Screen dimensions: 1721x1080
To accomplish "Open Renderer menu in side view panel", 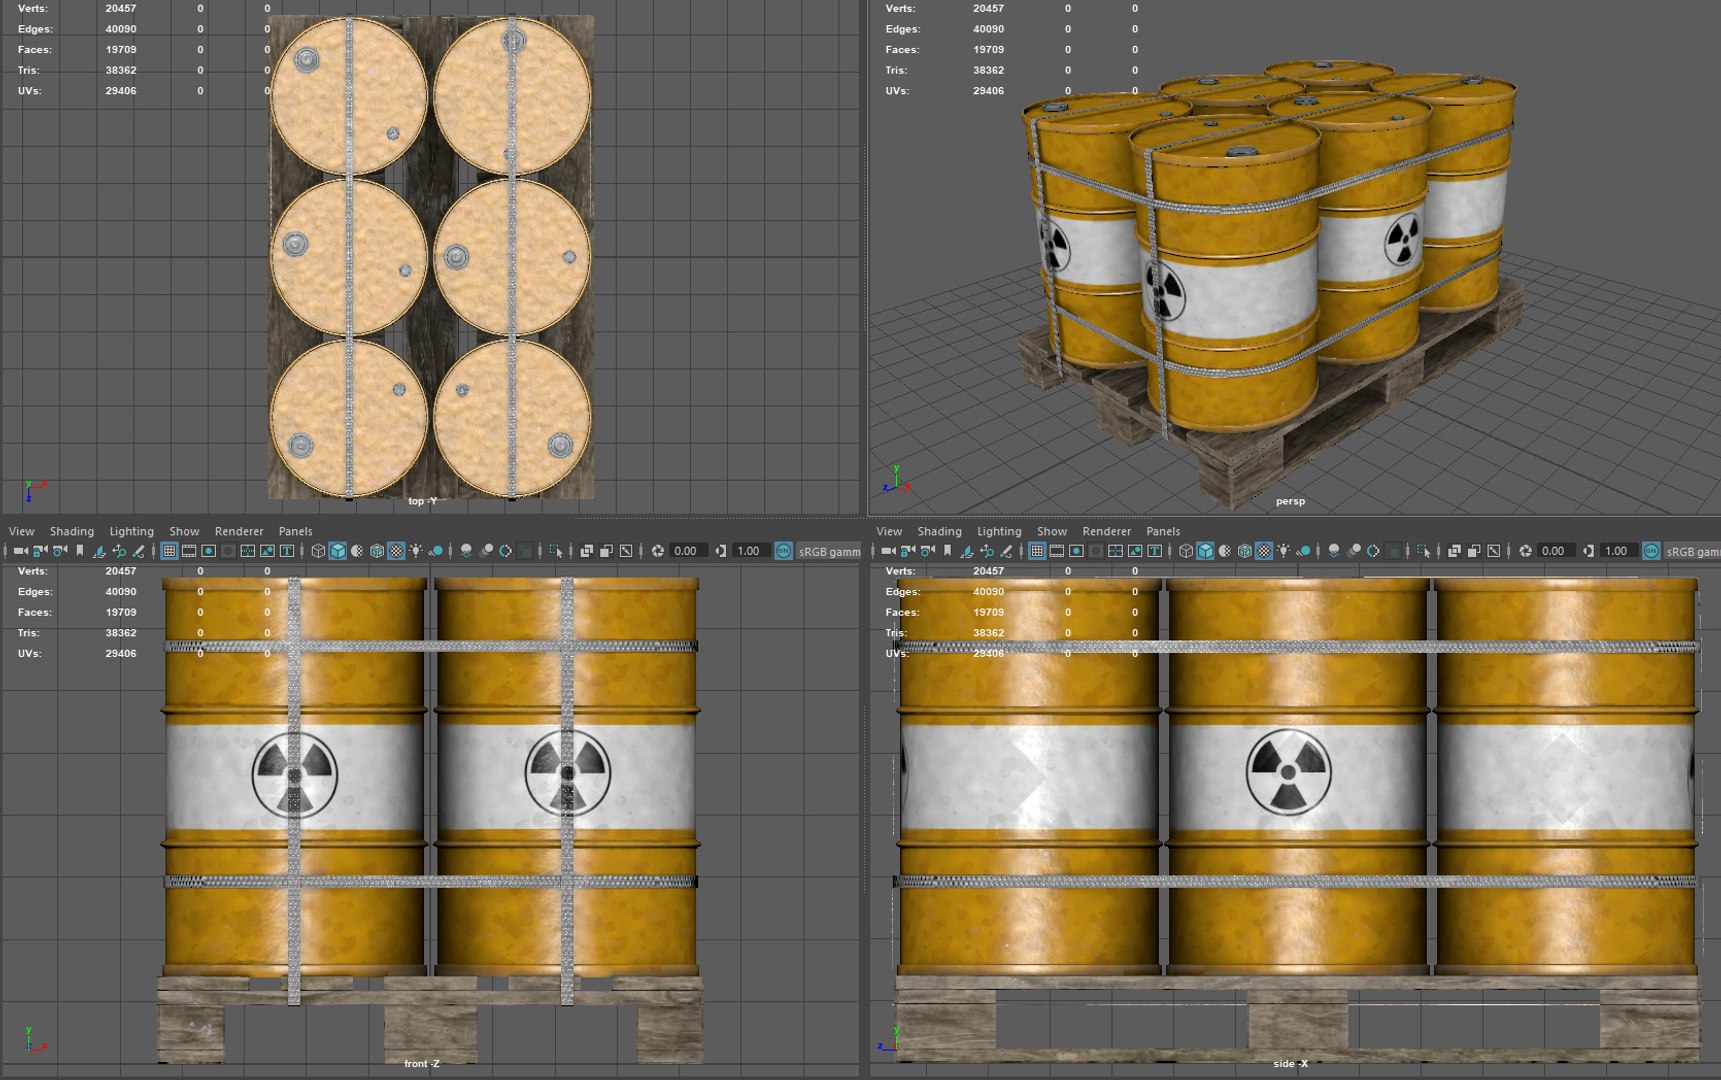I will pos(1107,531).
